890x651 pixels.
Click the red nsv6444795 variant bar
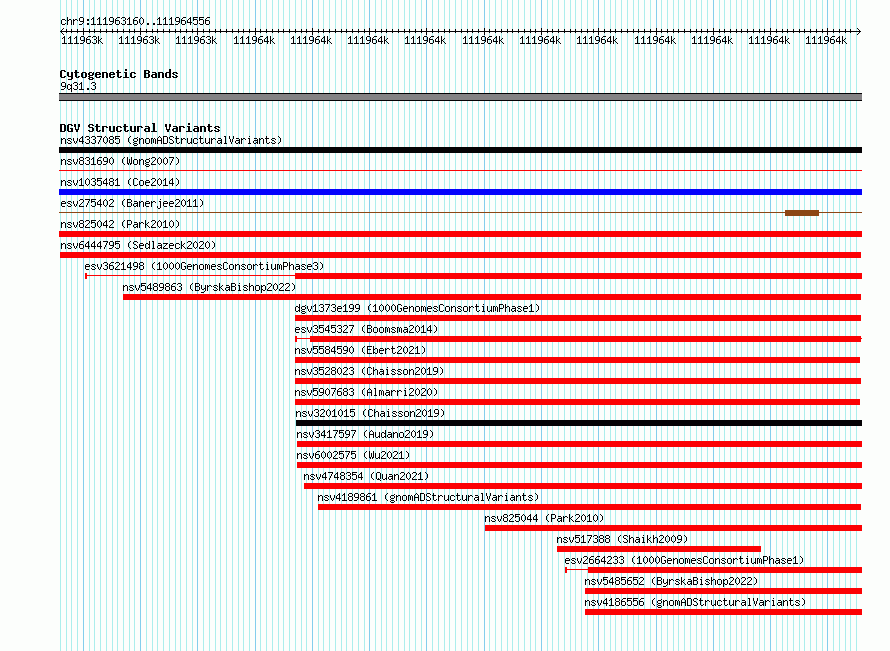click(x=460, y=255)
